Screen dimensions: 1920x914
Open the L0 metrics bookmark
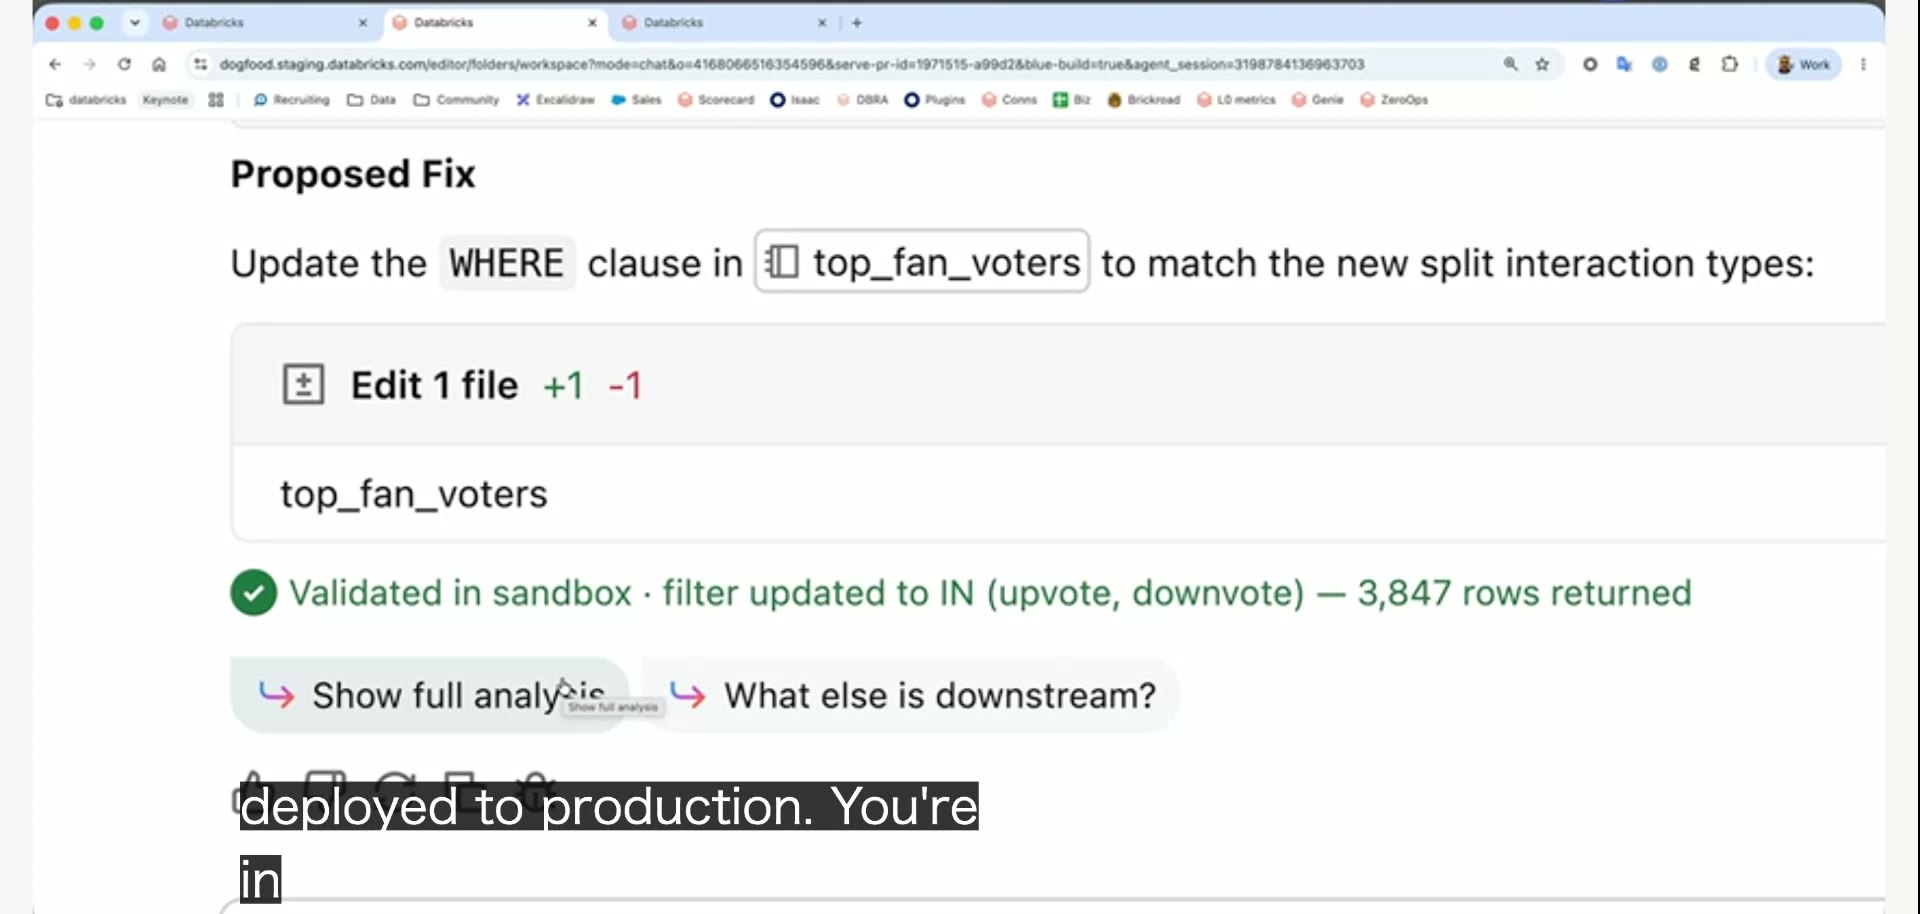(x=1236, y=100)
